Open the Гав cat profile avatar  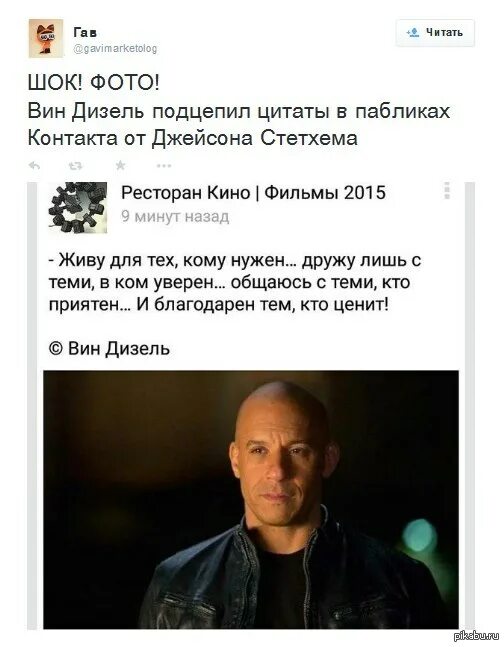pyautogui.click(x=46, y=38)
